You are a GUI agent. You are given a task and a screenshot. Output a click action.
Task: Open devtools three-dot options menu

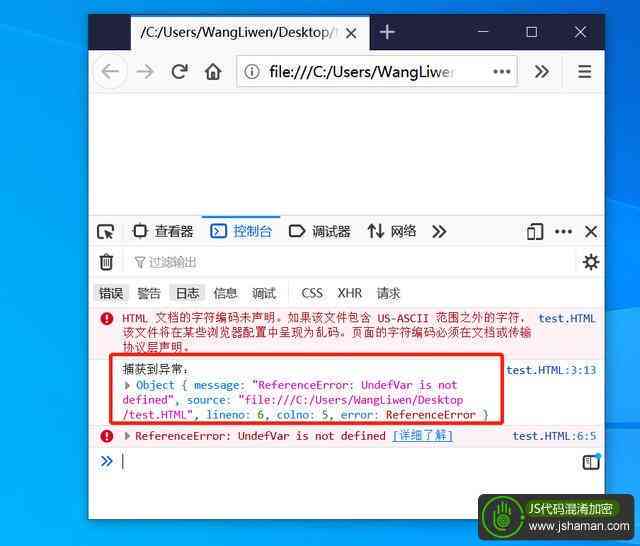[x=563, y=232]
